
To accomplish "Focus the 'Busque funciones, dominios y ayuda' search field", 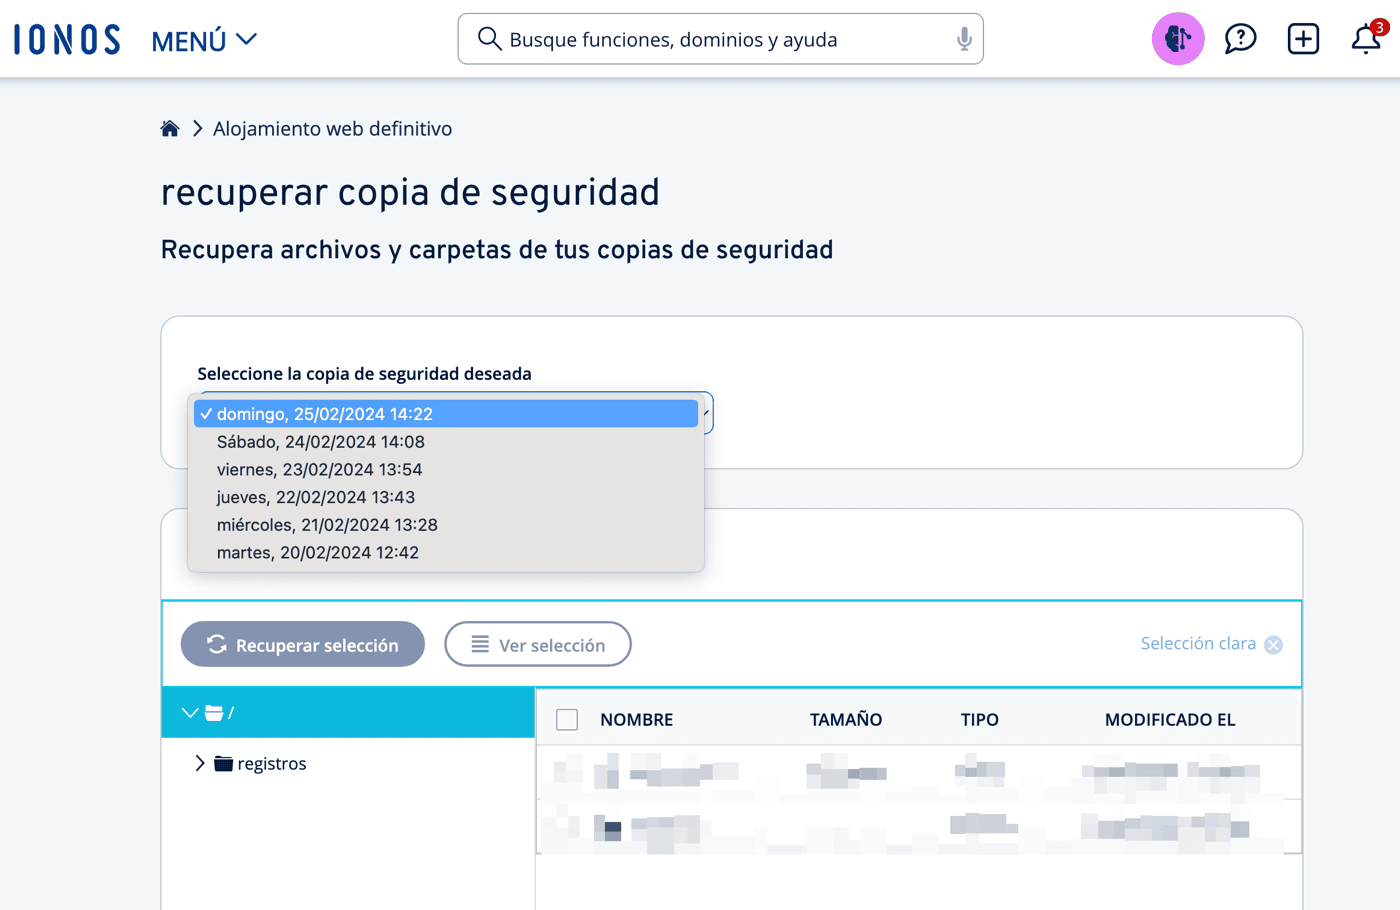I will 720,39.
